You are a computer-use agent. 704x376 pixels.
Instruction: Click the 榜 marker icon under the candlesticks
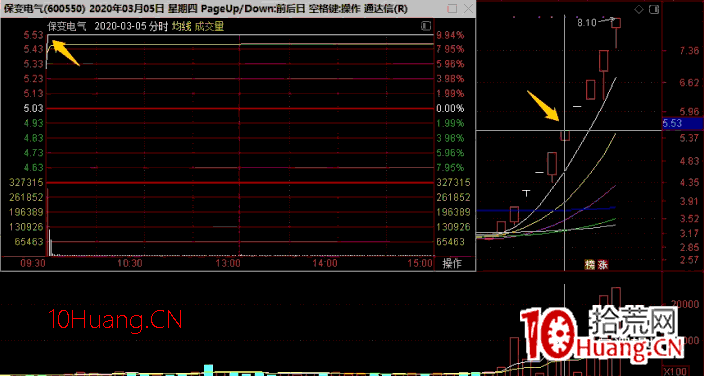pyautogui.click(x=590, y=265)
